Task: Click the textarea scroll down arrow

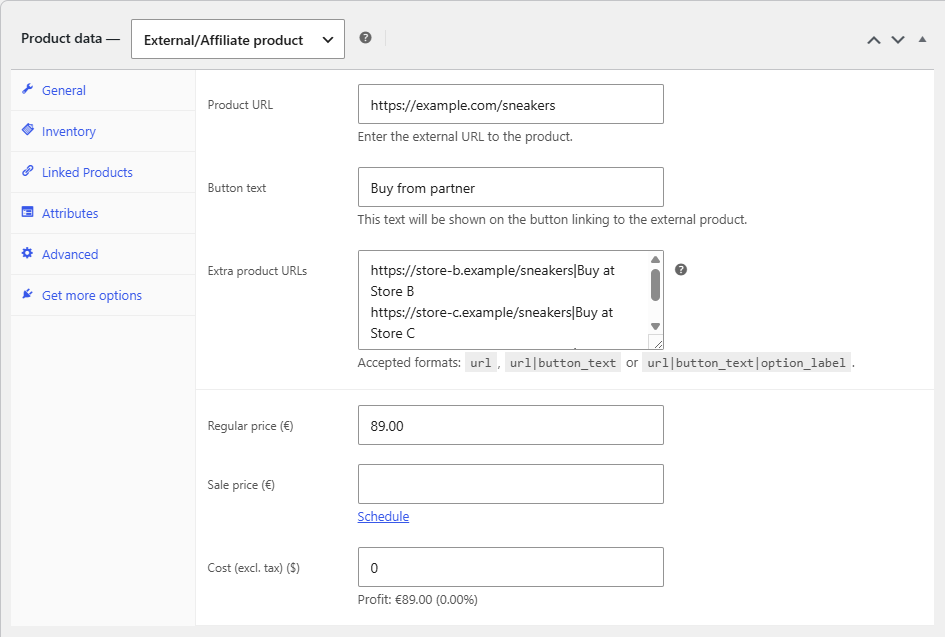Action: (655, 326)
